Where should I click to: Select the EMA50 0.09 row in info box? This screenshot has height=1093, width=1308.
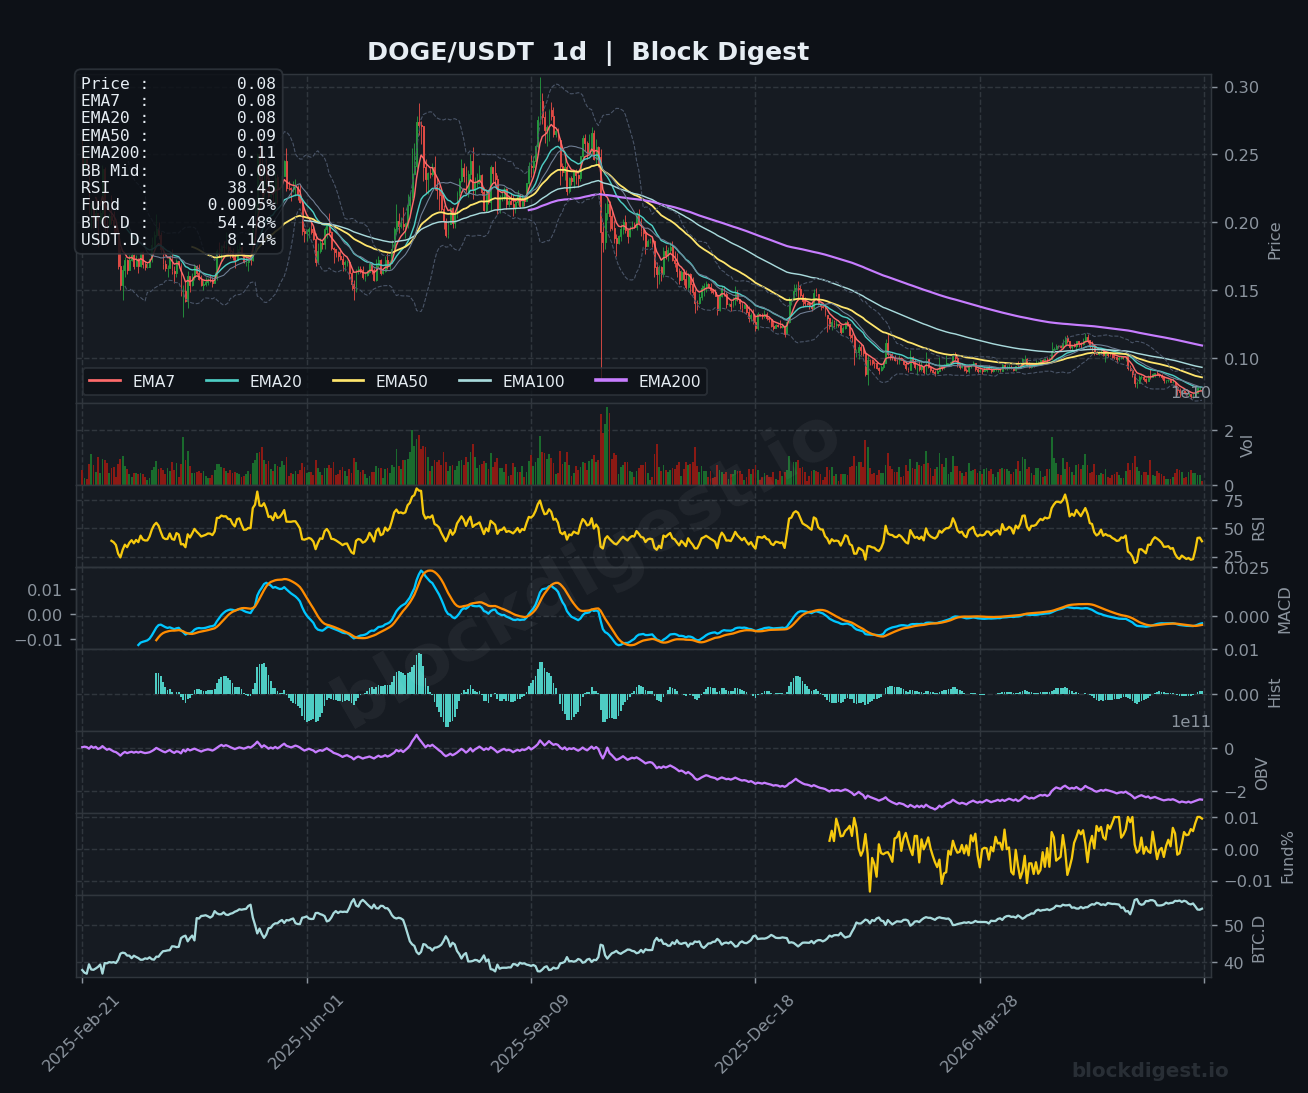pos(178,135)
